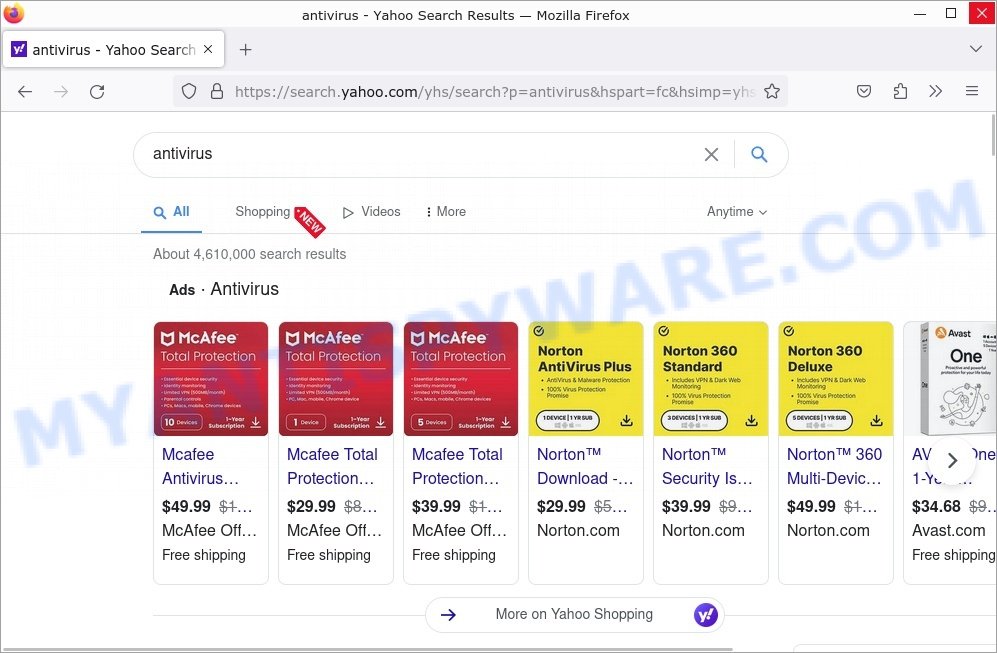Click the $49.99 McAfee price text
This screenshot has height=653, width=997.
point(186,506)
